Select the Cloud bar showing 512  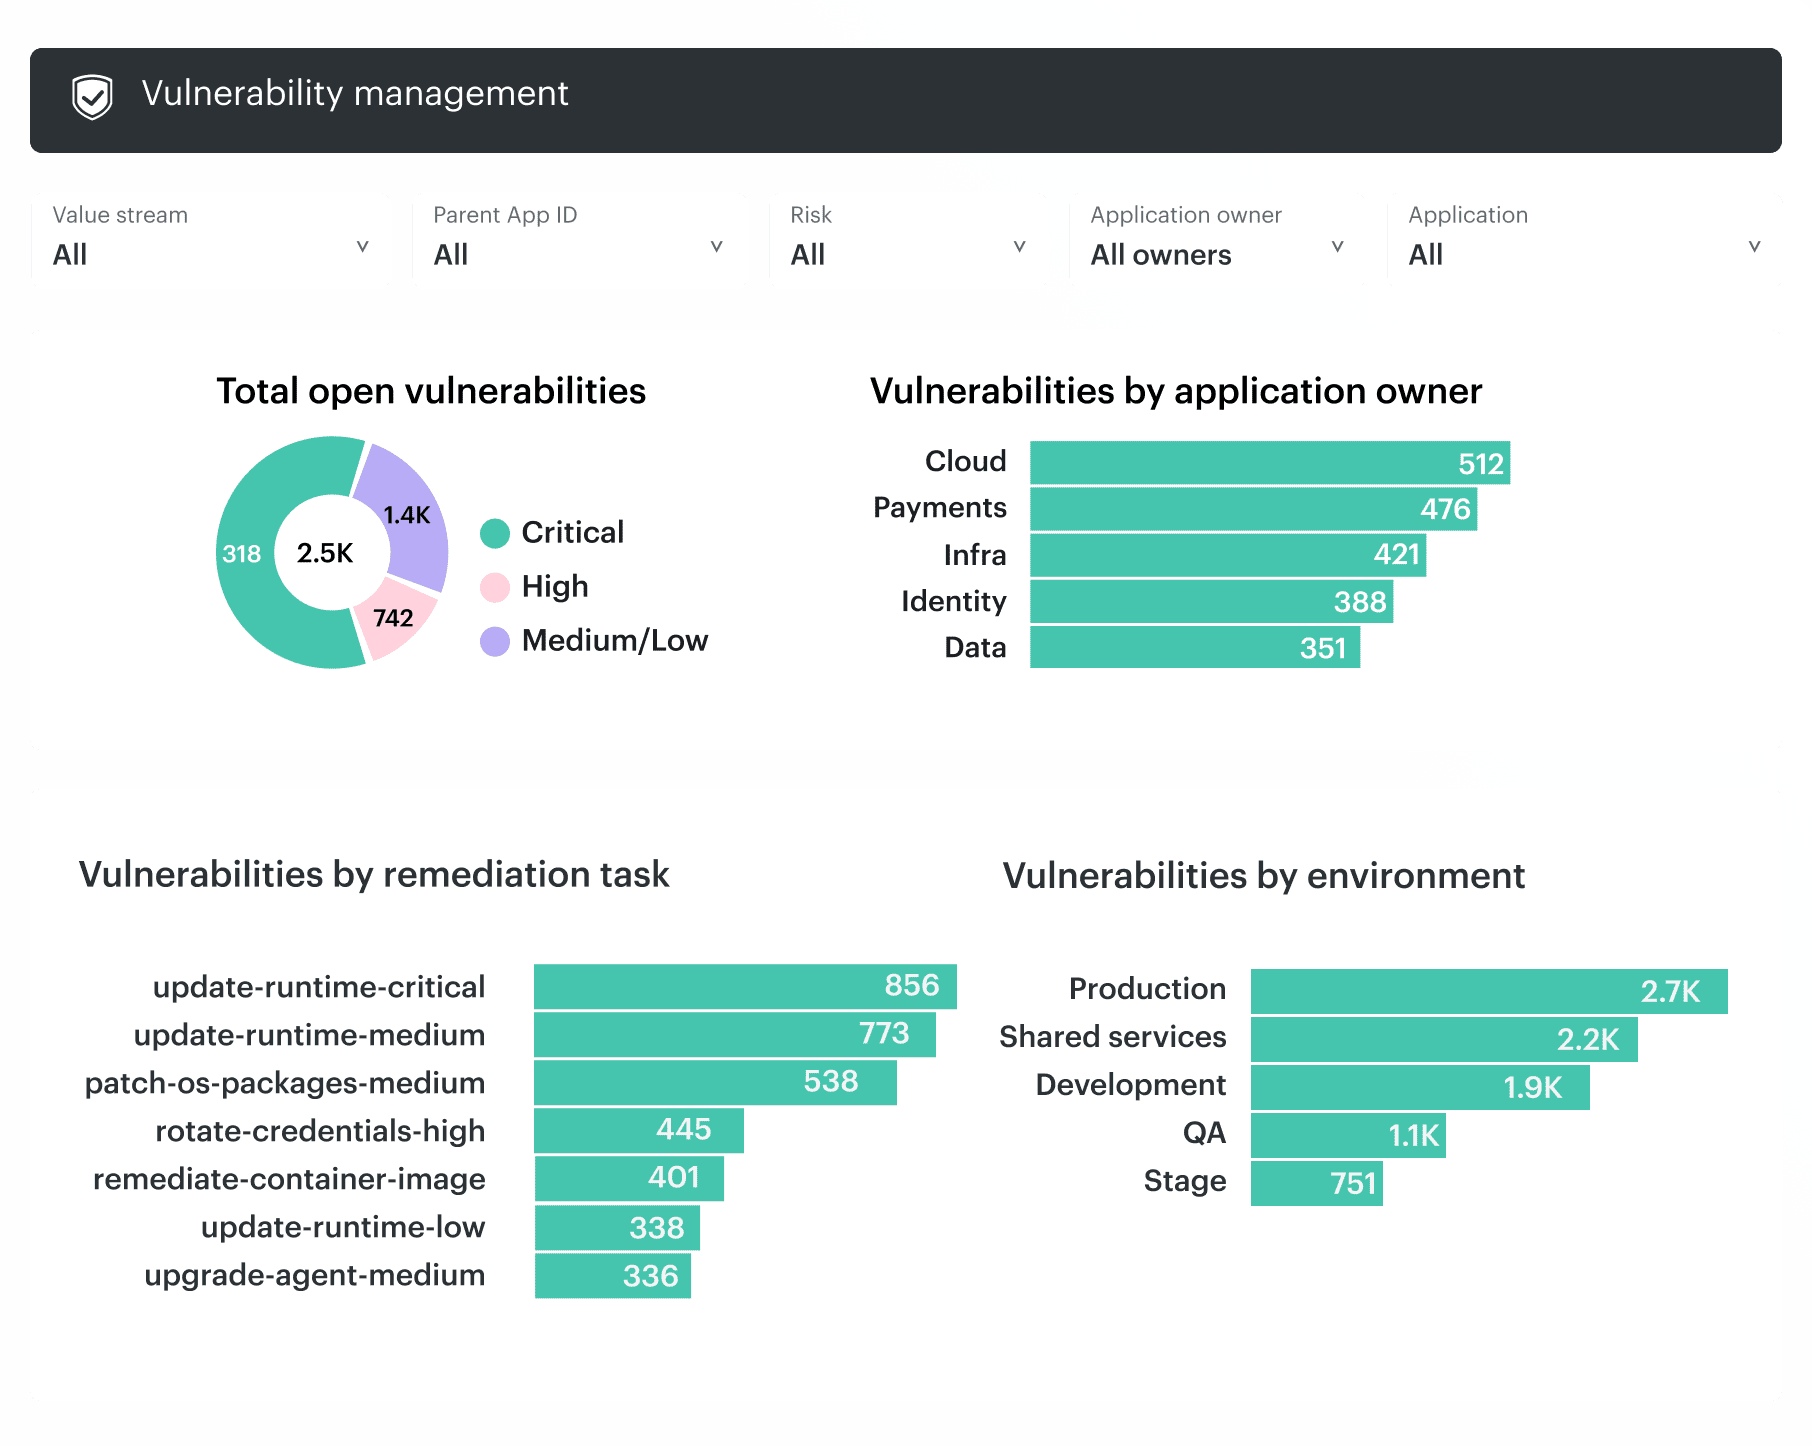point(1270,463)
